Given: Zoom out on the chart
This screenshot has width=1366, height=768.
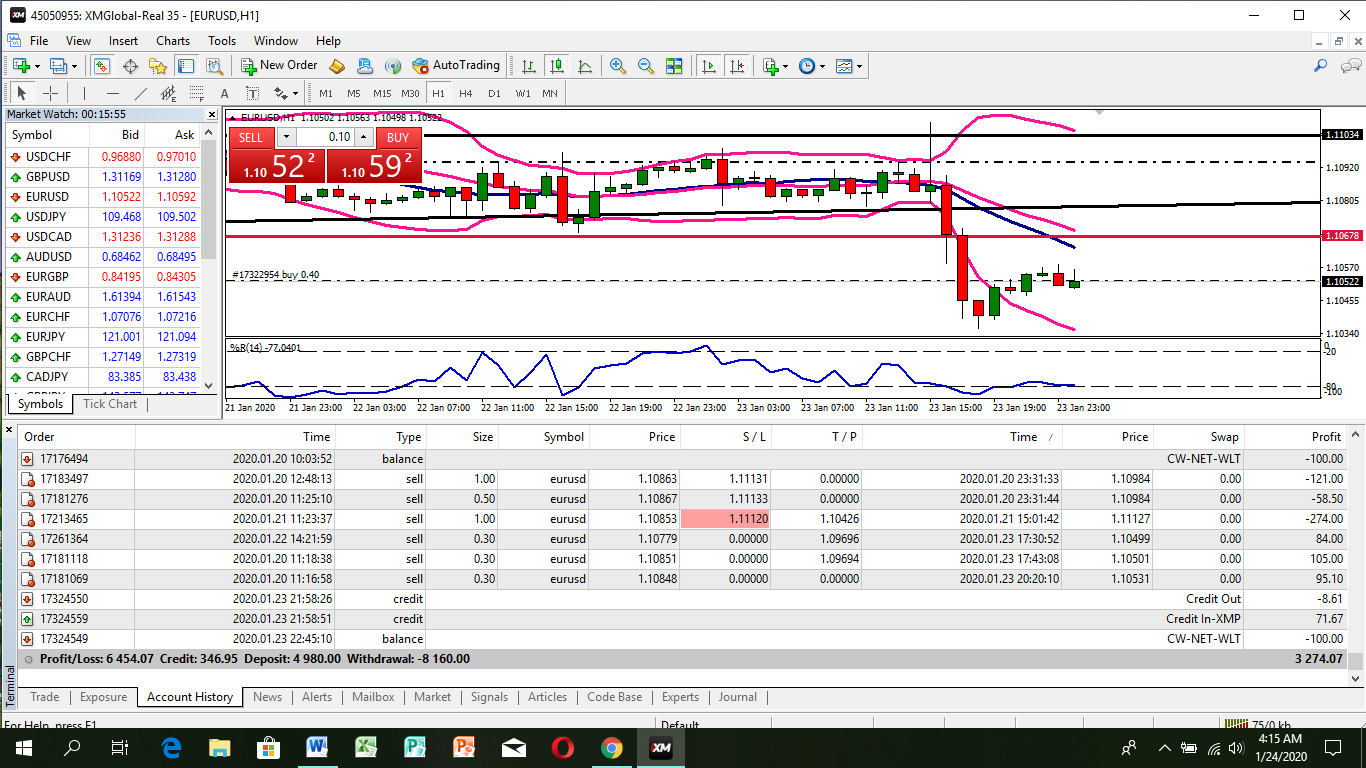Looking at the screenshot, I should pyautogui.click(x=646, y=66).
